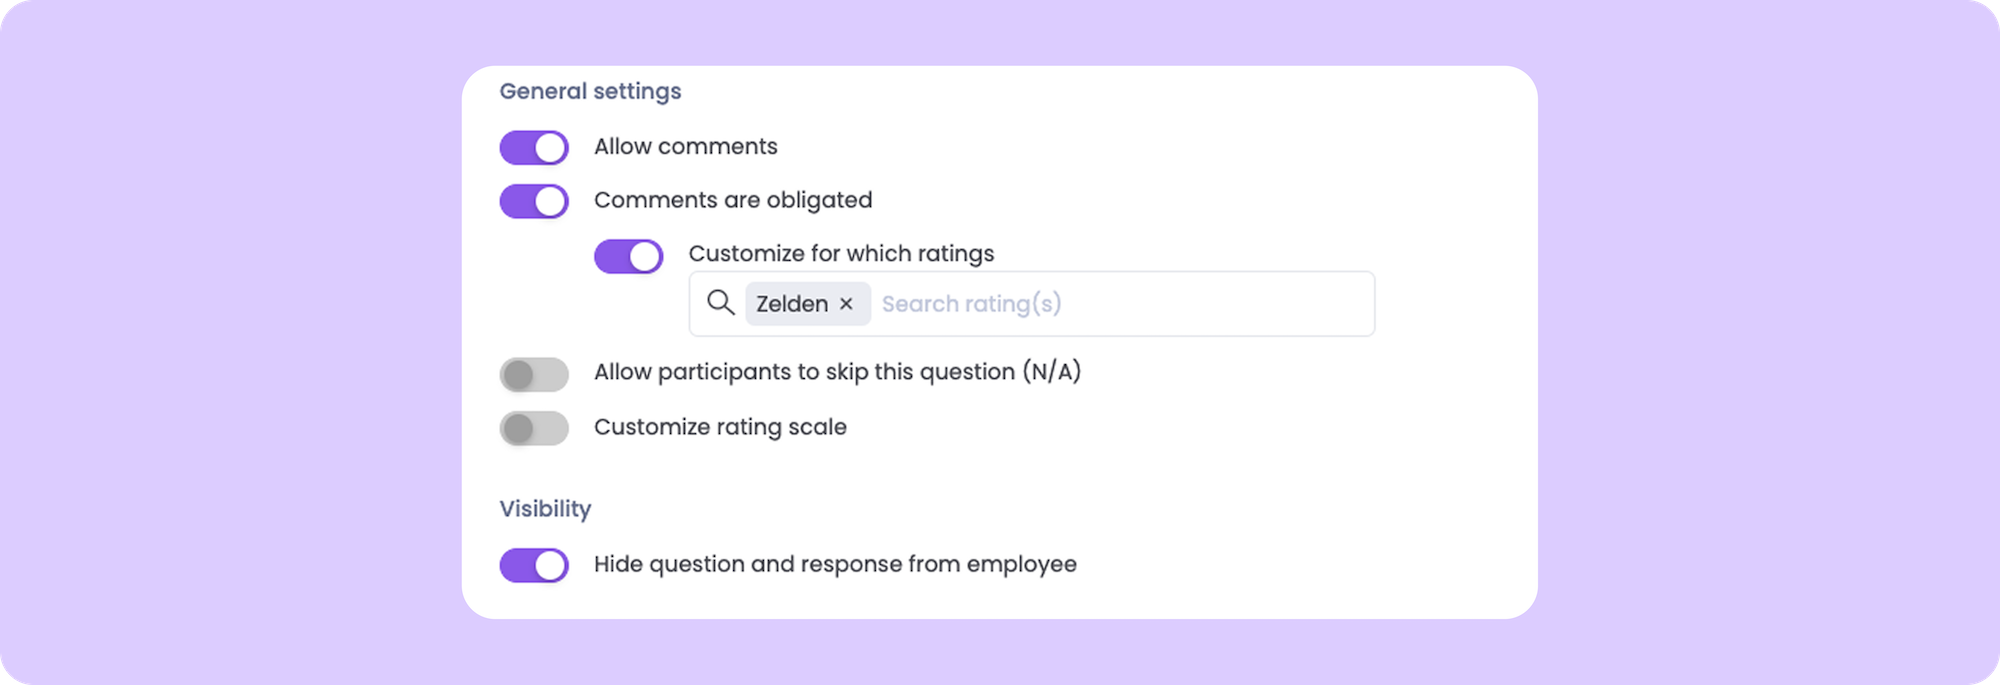Focus the Search rating(s) input field
The width and height of the screenshot is (2000, 685).
pyautogui.click(x=971, y=304)
